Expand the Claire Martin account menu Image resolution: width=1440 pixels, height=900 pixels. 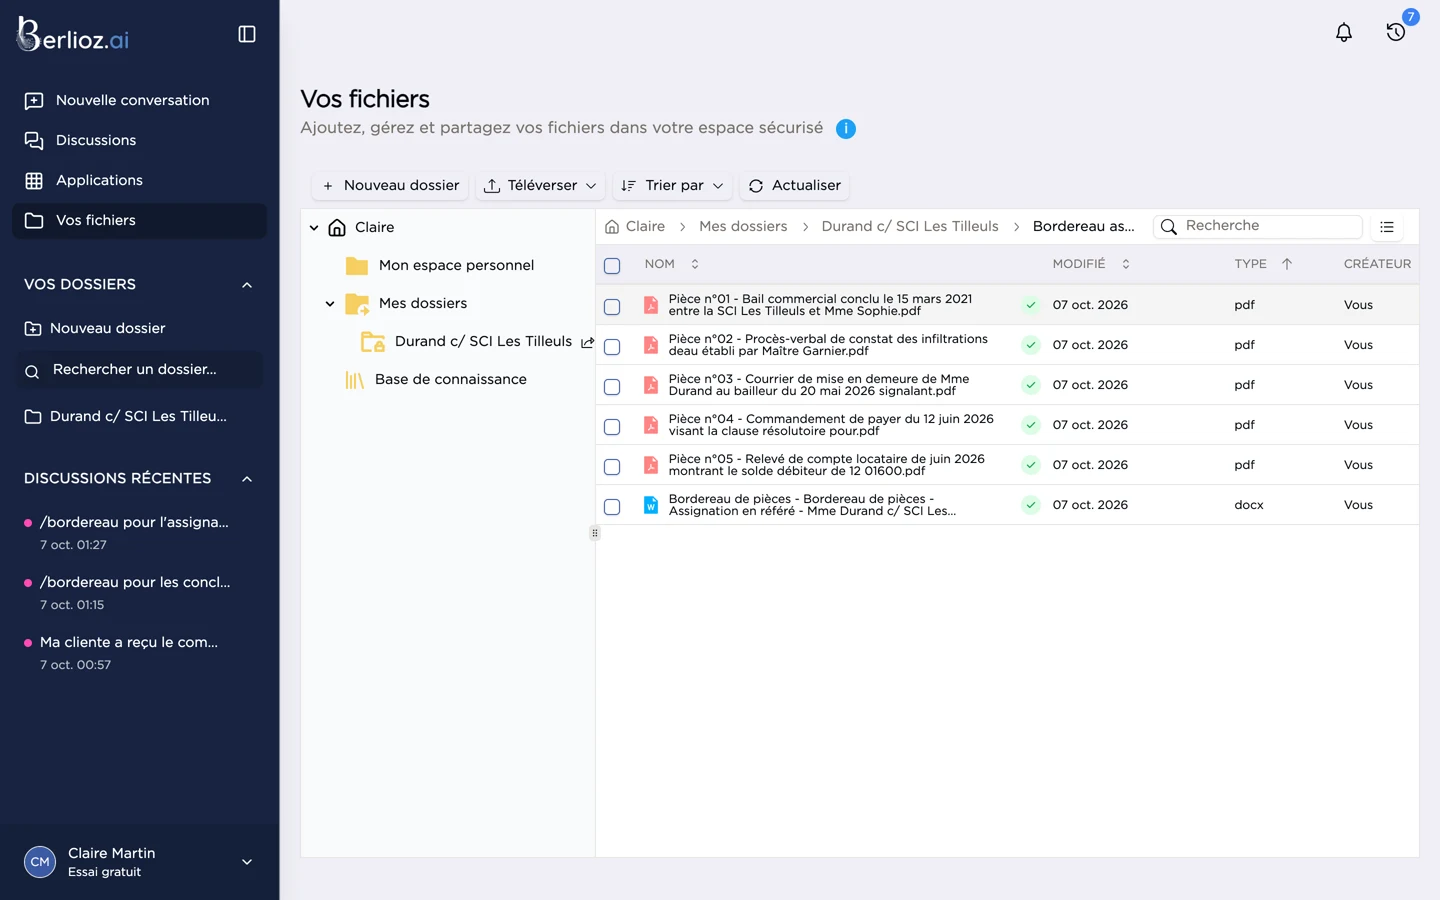click(x=247, y=862)
